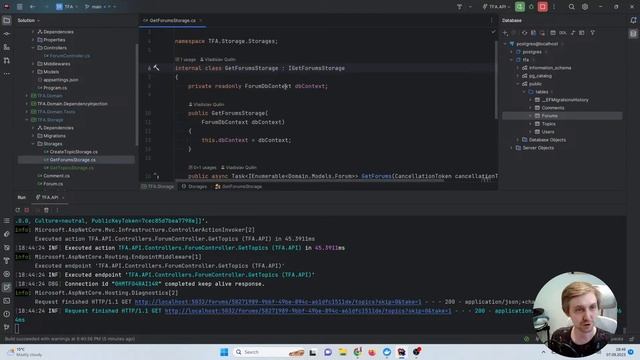Select GetTopicsStorage.cs in Solution tree

tap(69, 168)
